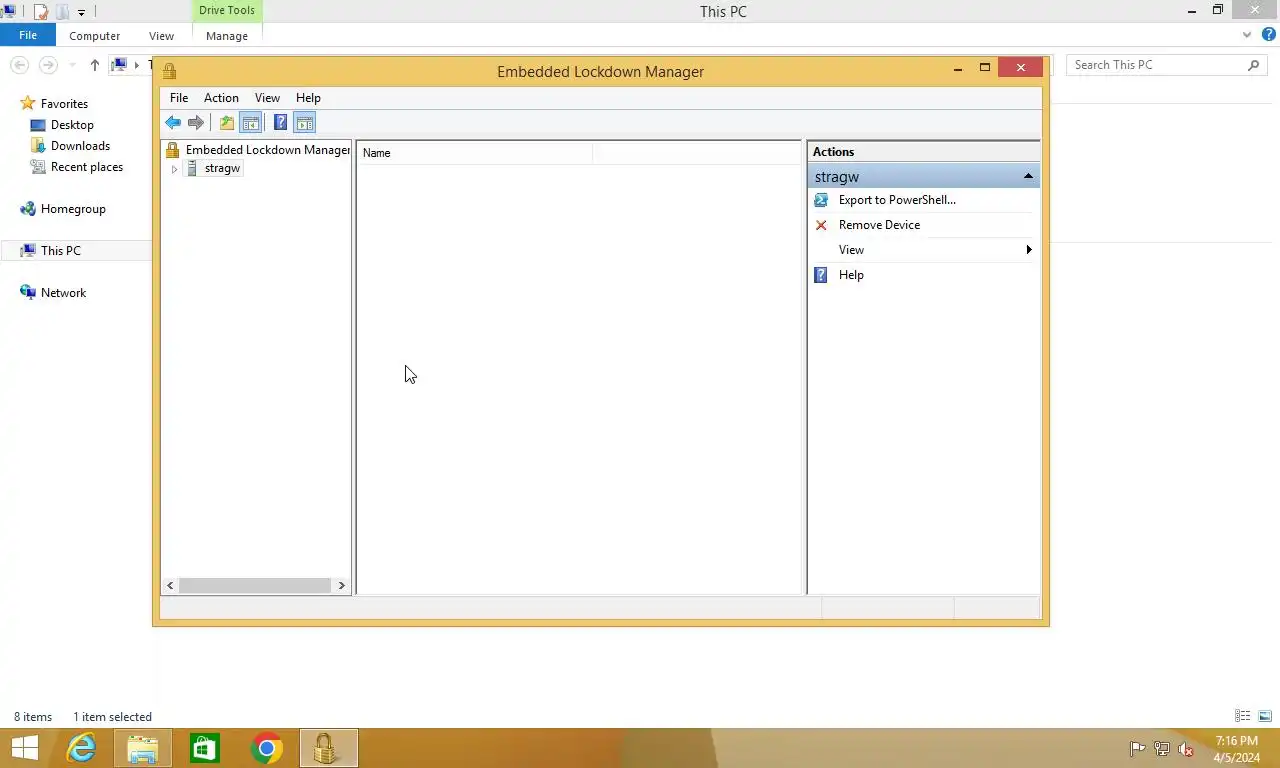Open the View menu in Lockdown Manager
1280x768 pixels.
click(267, 98)
